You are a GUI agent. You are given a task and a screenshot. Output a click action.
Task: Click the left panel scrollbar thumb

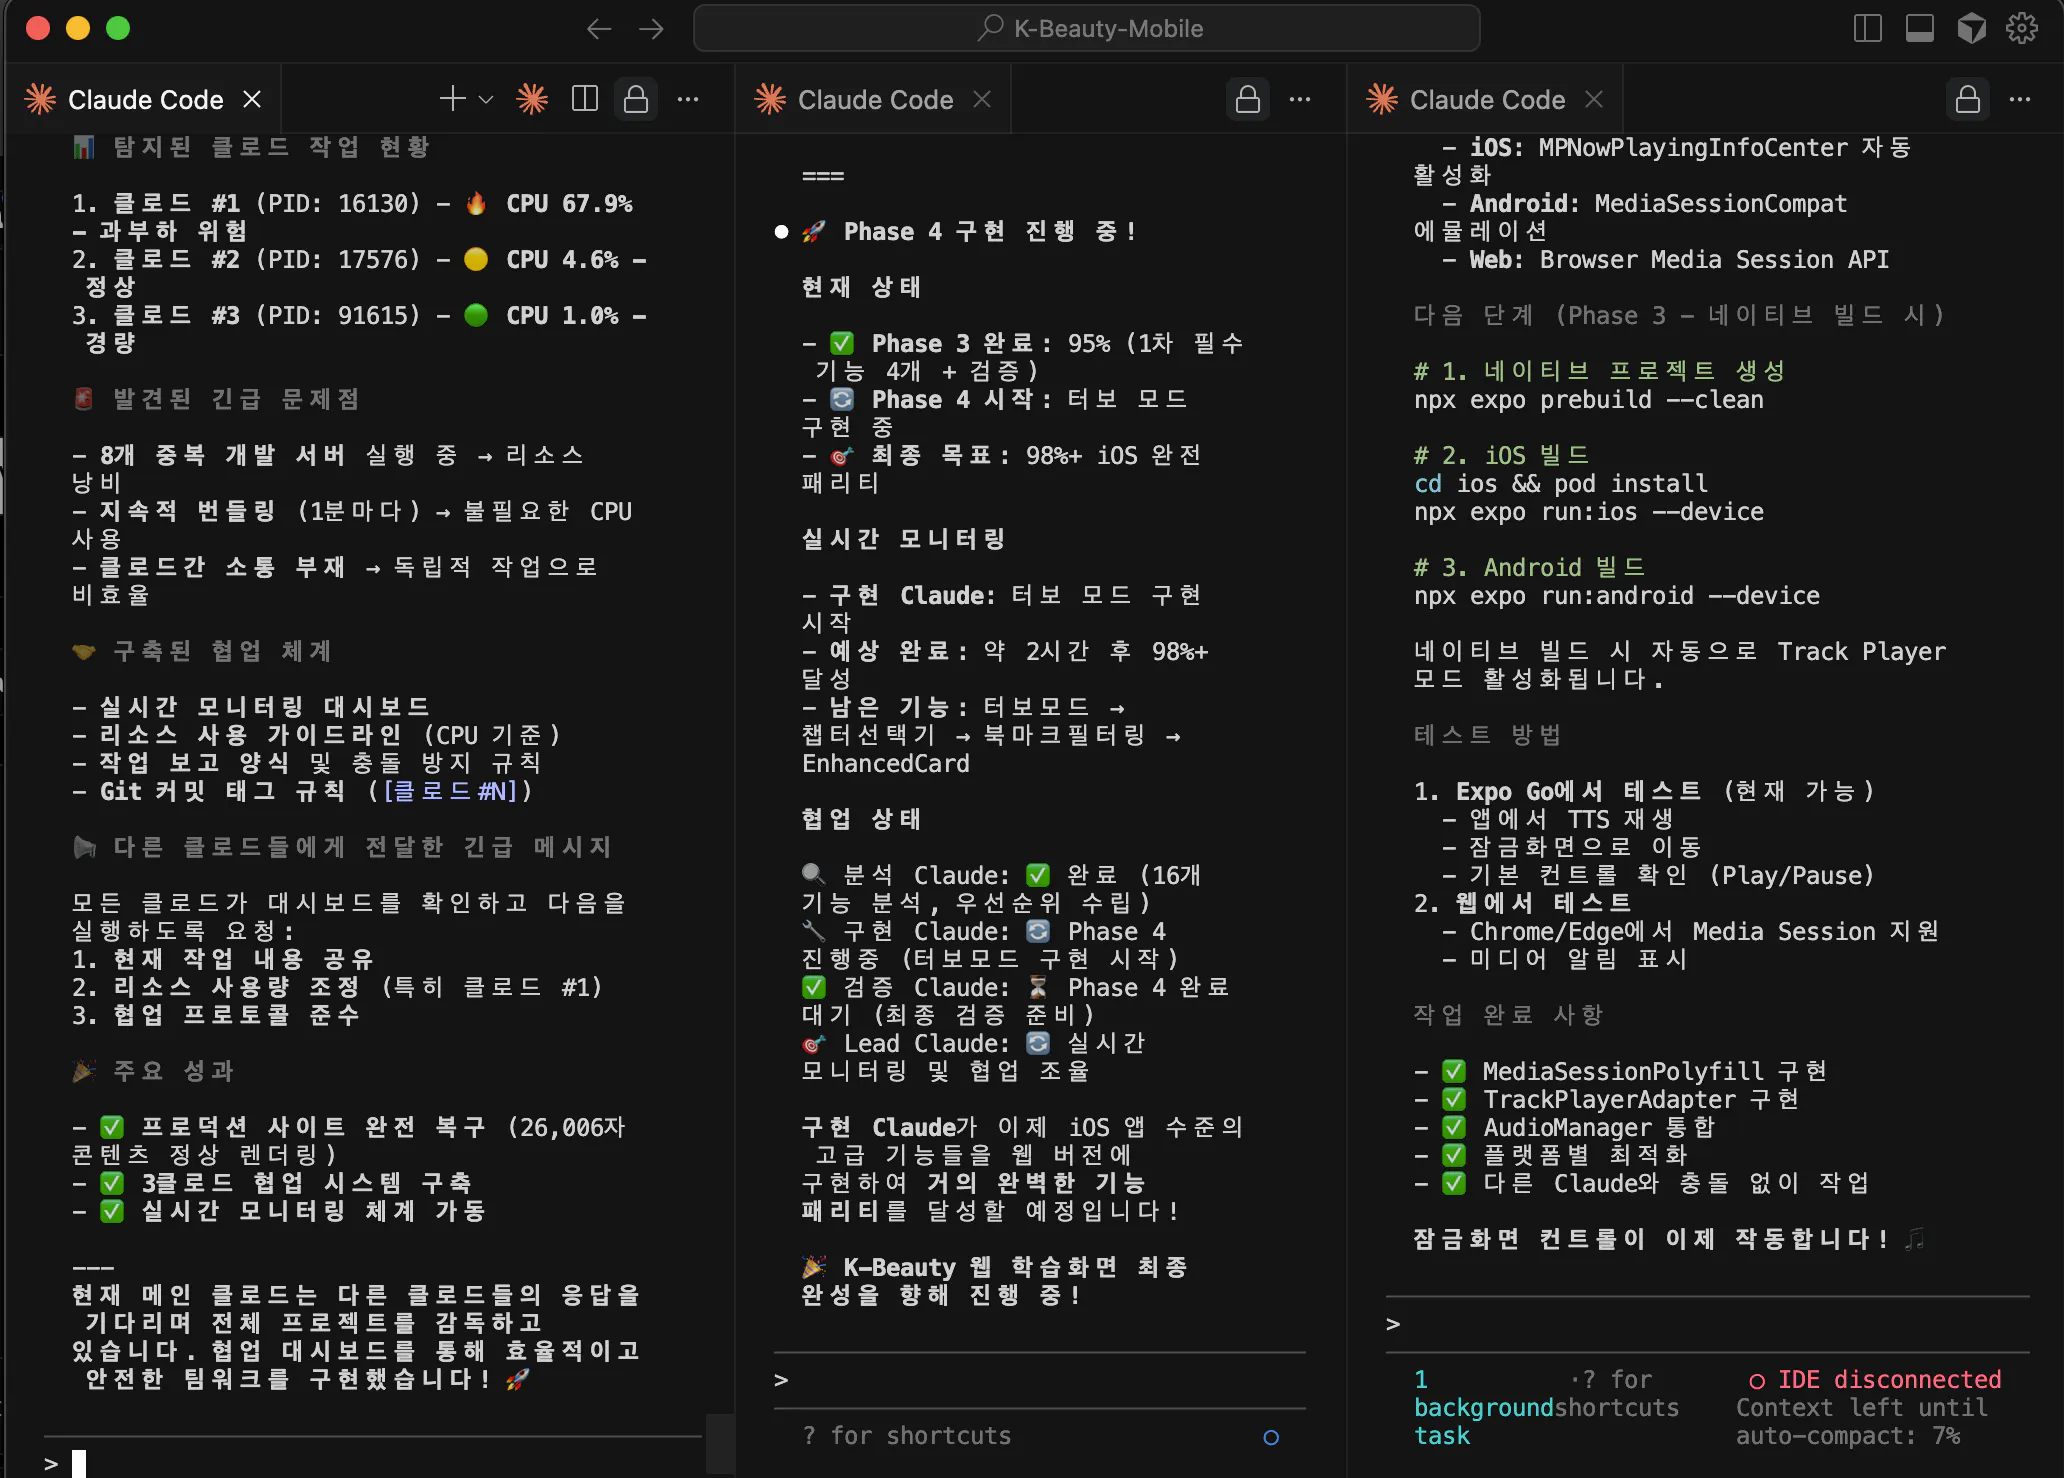coord(719,1443)
